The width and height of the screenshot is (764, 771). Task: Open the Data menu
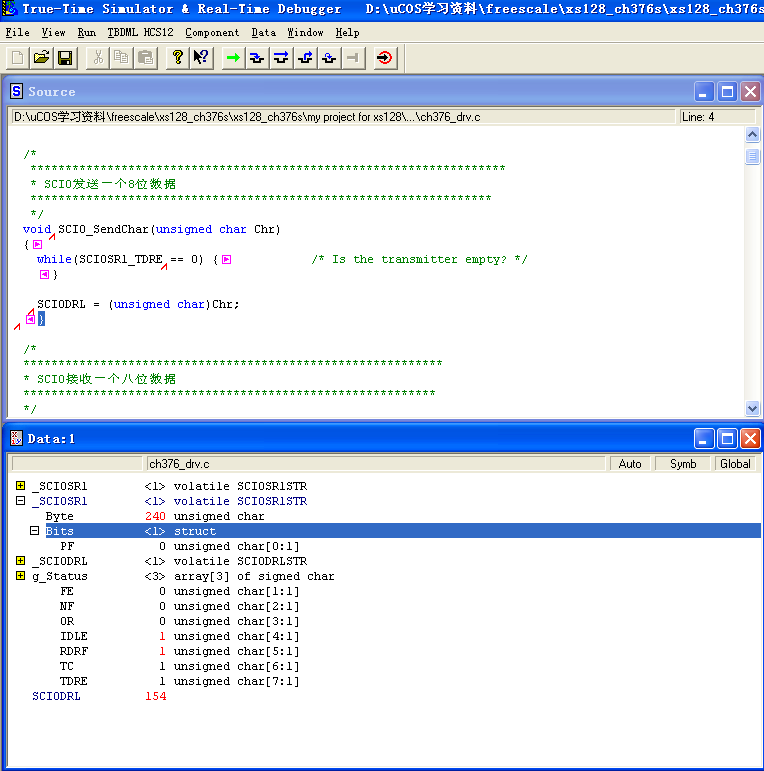point(264,32)
